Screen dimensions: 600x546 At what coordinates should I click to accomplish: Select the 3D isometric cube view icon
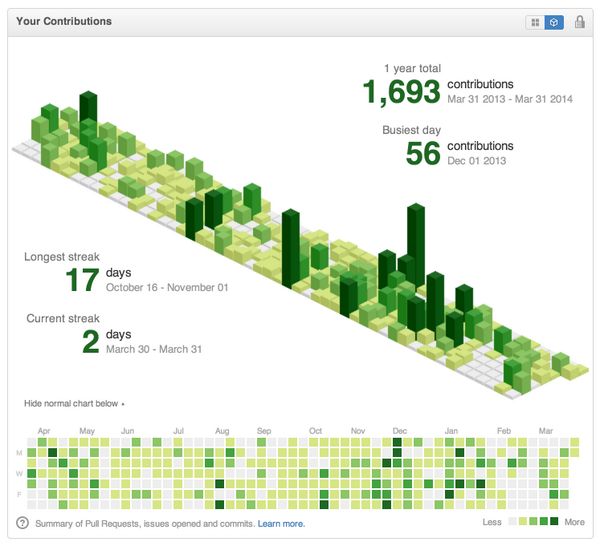point(554,23)
